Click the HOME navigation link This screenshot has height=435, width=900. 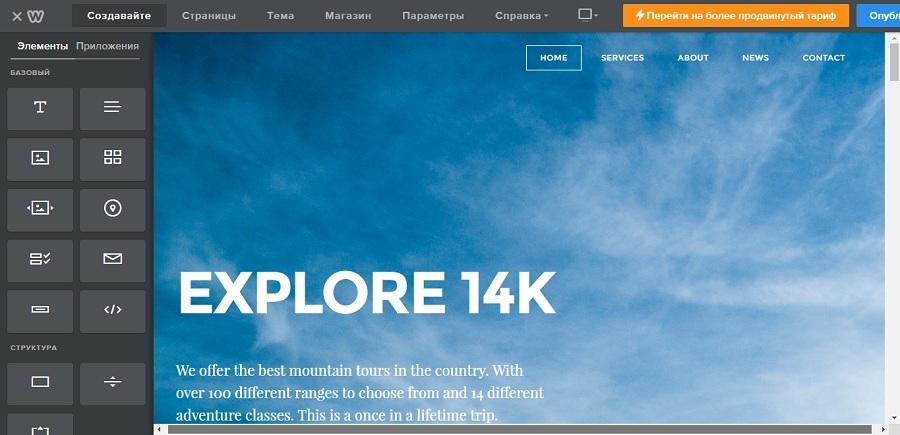coord(554,57)
